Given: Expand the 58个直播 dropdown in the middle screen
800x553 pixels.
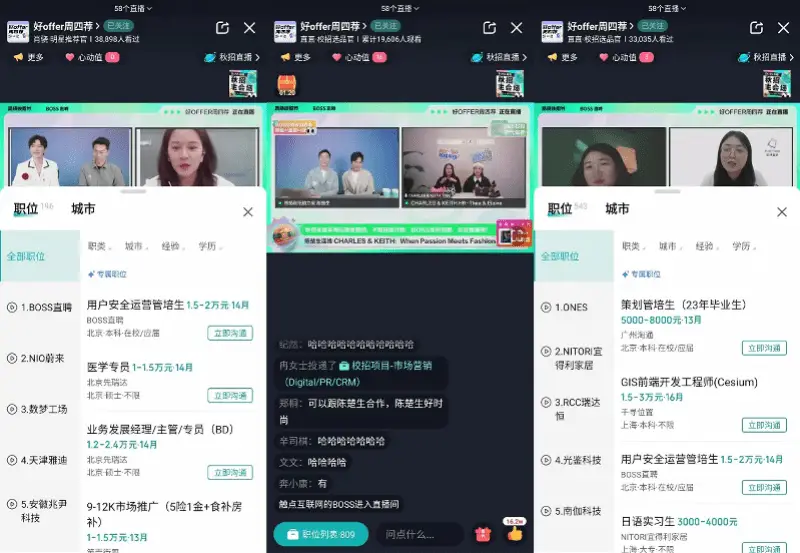Looking at the screenshot, I should (400, 8).
